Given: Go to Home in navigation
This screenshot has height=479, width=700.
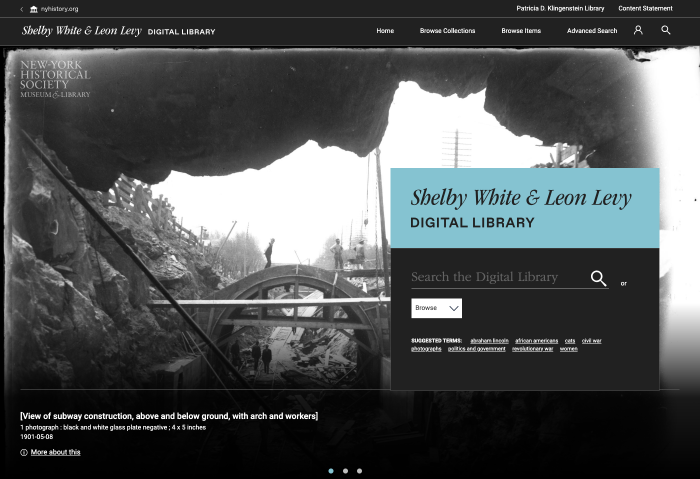Looking at the screenshot, I should coord(385,31).
